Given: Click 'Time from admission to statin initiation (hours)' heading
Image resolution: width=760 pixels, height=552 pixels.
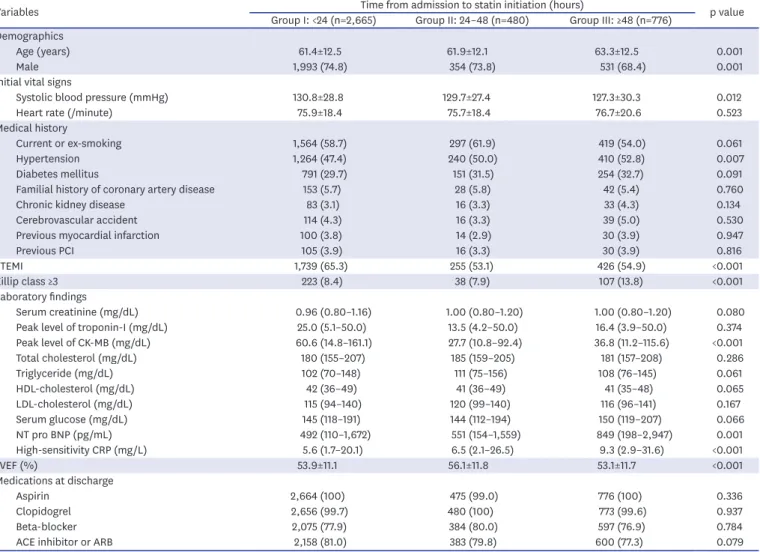Looking at the screenshot, I should tap(472, 5).
